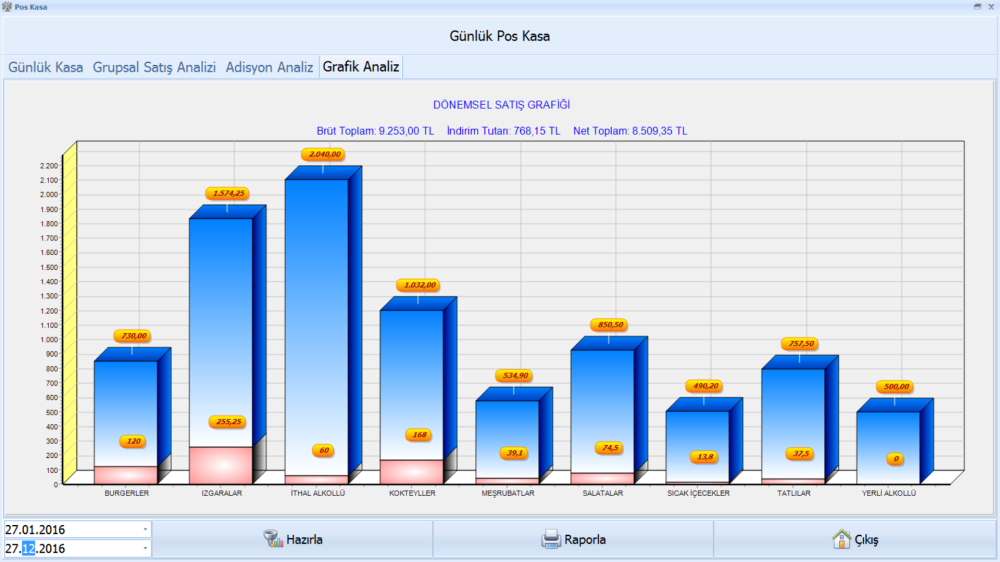Click the YERLİ ALKOLLÜ blue bar

tap(888, 440)
